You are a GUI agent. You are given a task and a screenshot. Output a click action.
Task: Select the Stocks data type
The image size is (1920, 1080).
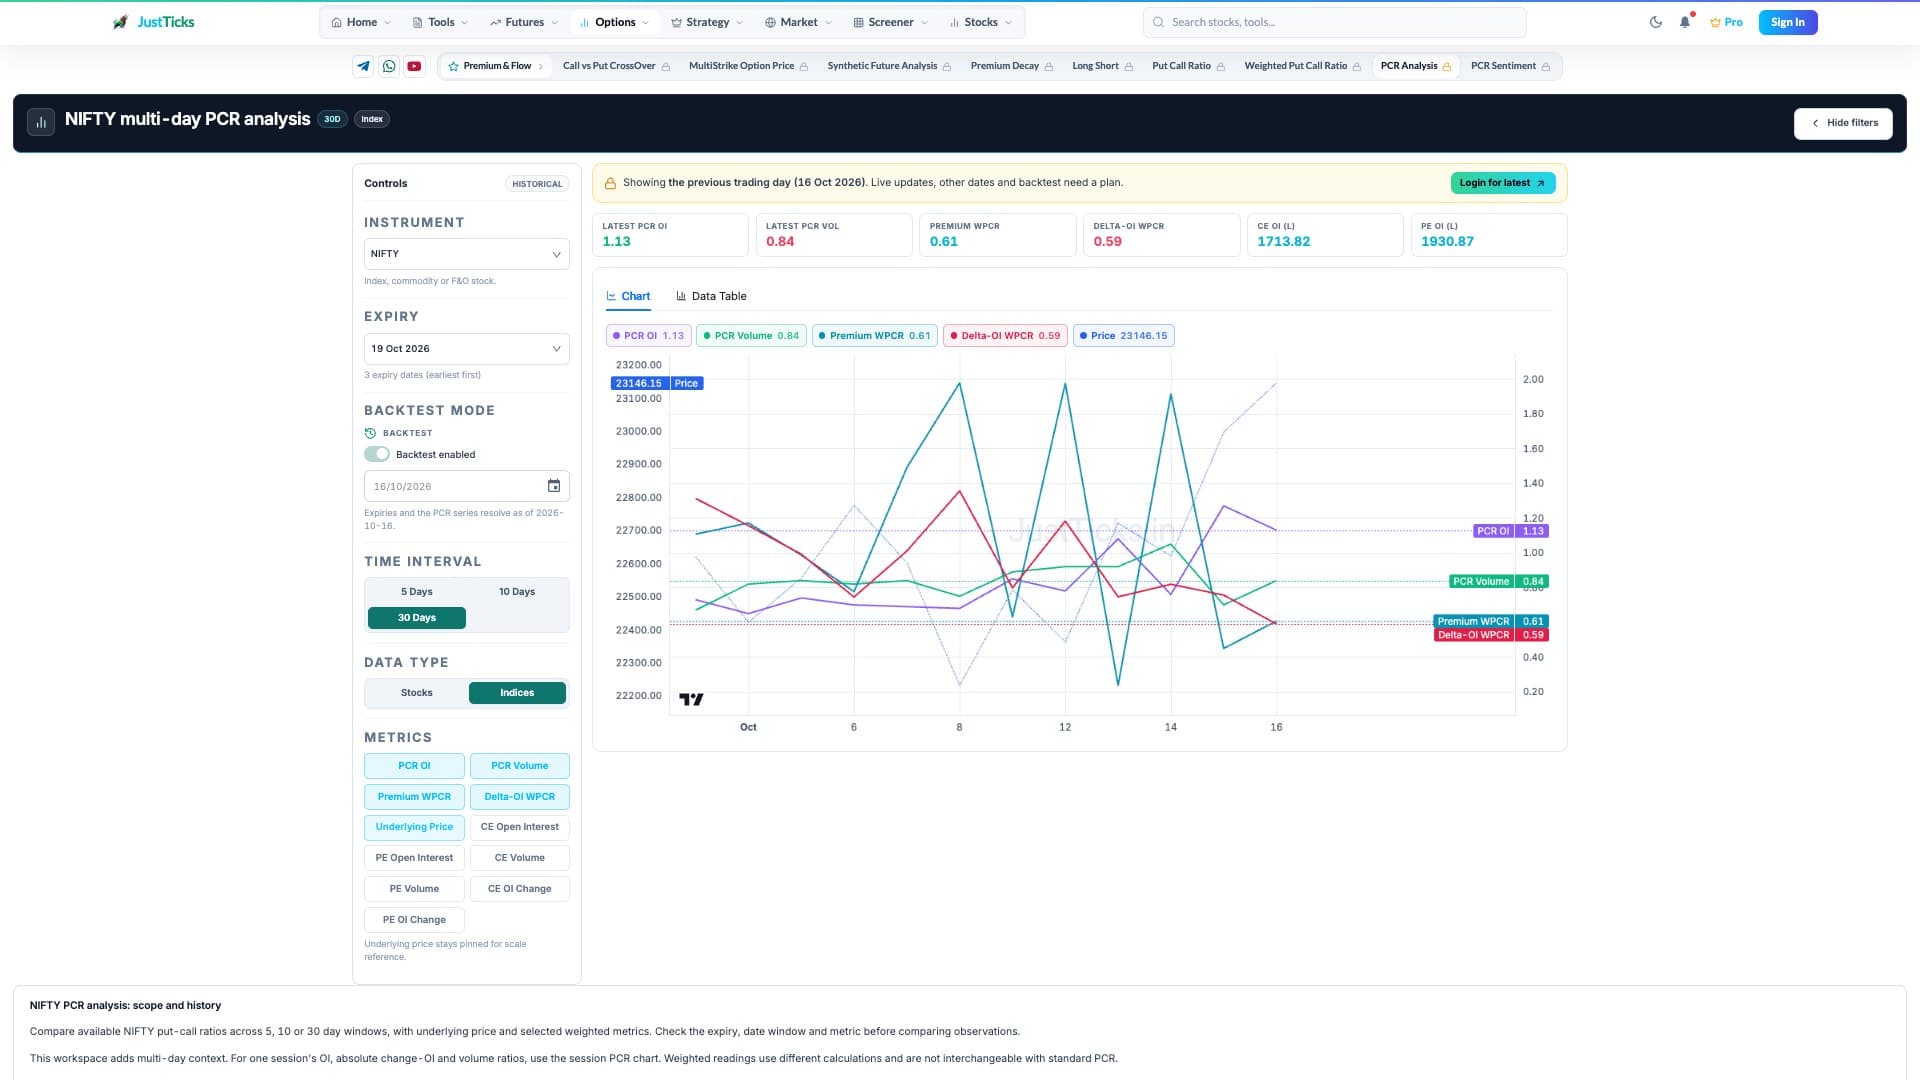416,693
